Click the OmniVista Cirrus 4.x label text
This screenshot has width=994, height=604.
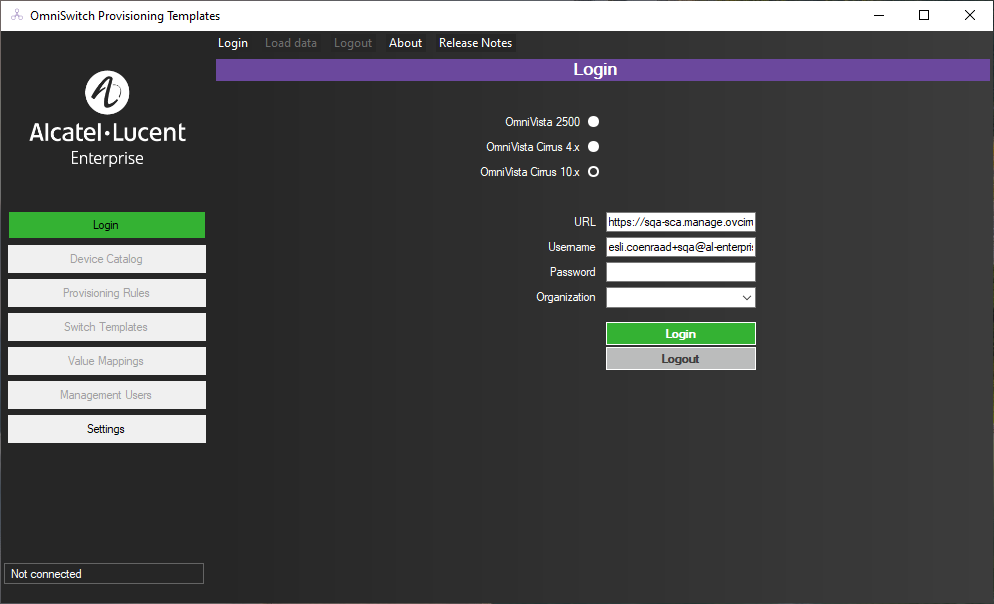click(x=532, y=146)
